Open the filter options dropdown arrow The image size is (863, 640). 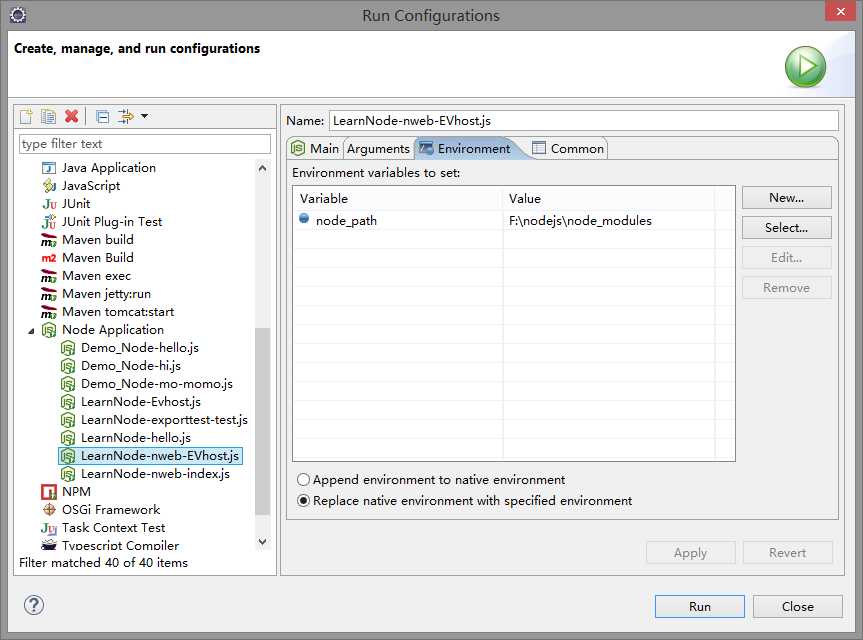point(144,116)
